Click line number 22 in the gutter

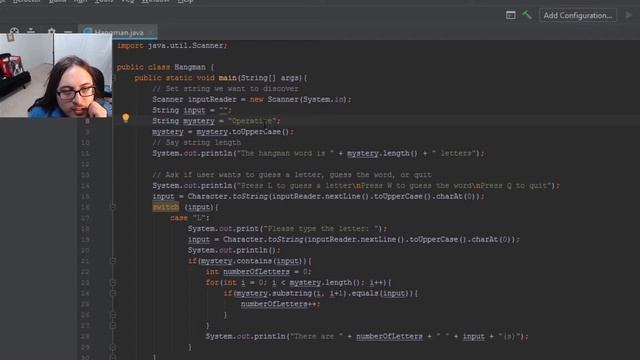[85, 272]
